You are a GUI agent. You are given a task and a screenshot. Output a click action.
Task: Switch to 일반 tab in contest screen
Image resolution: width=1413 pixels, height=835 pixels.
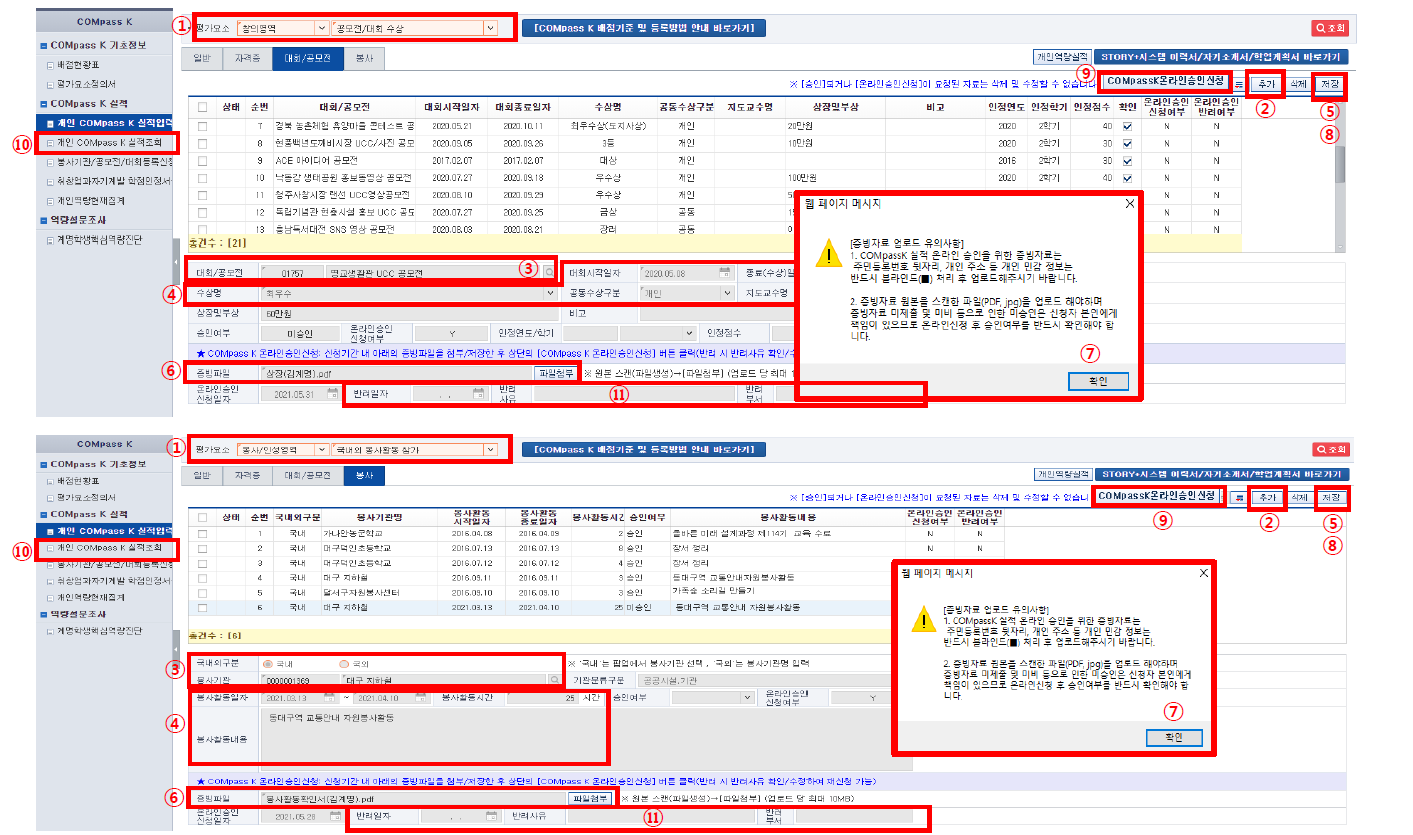click(x=201, y=58)
